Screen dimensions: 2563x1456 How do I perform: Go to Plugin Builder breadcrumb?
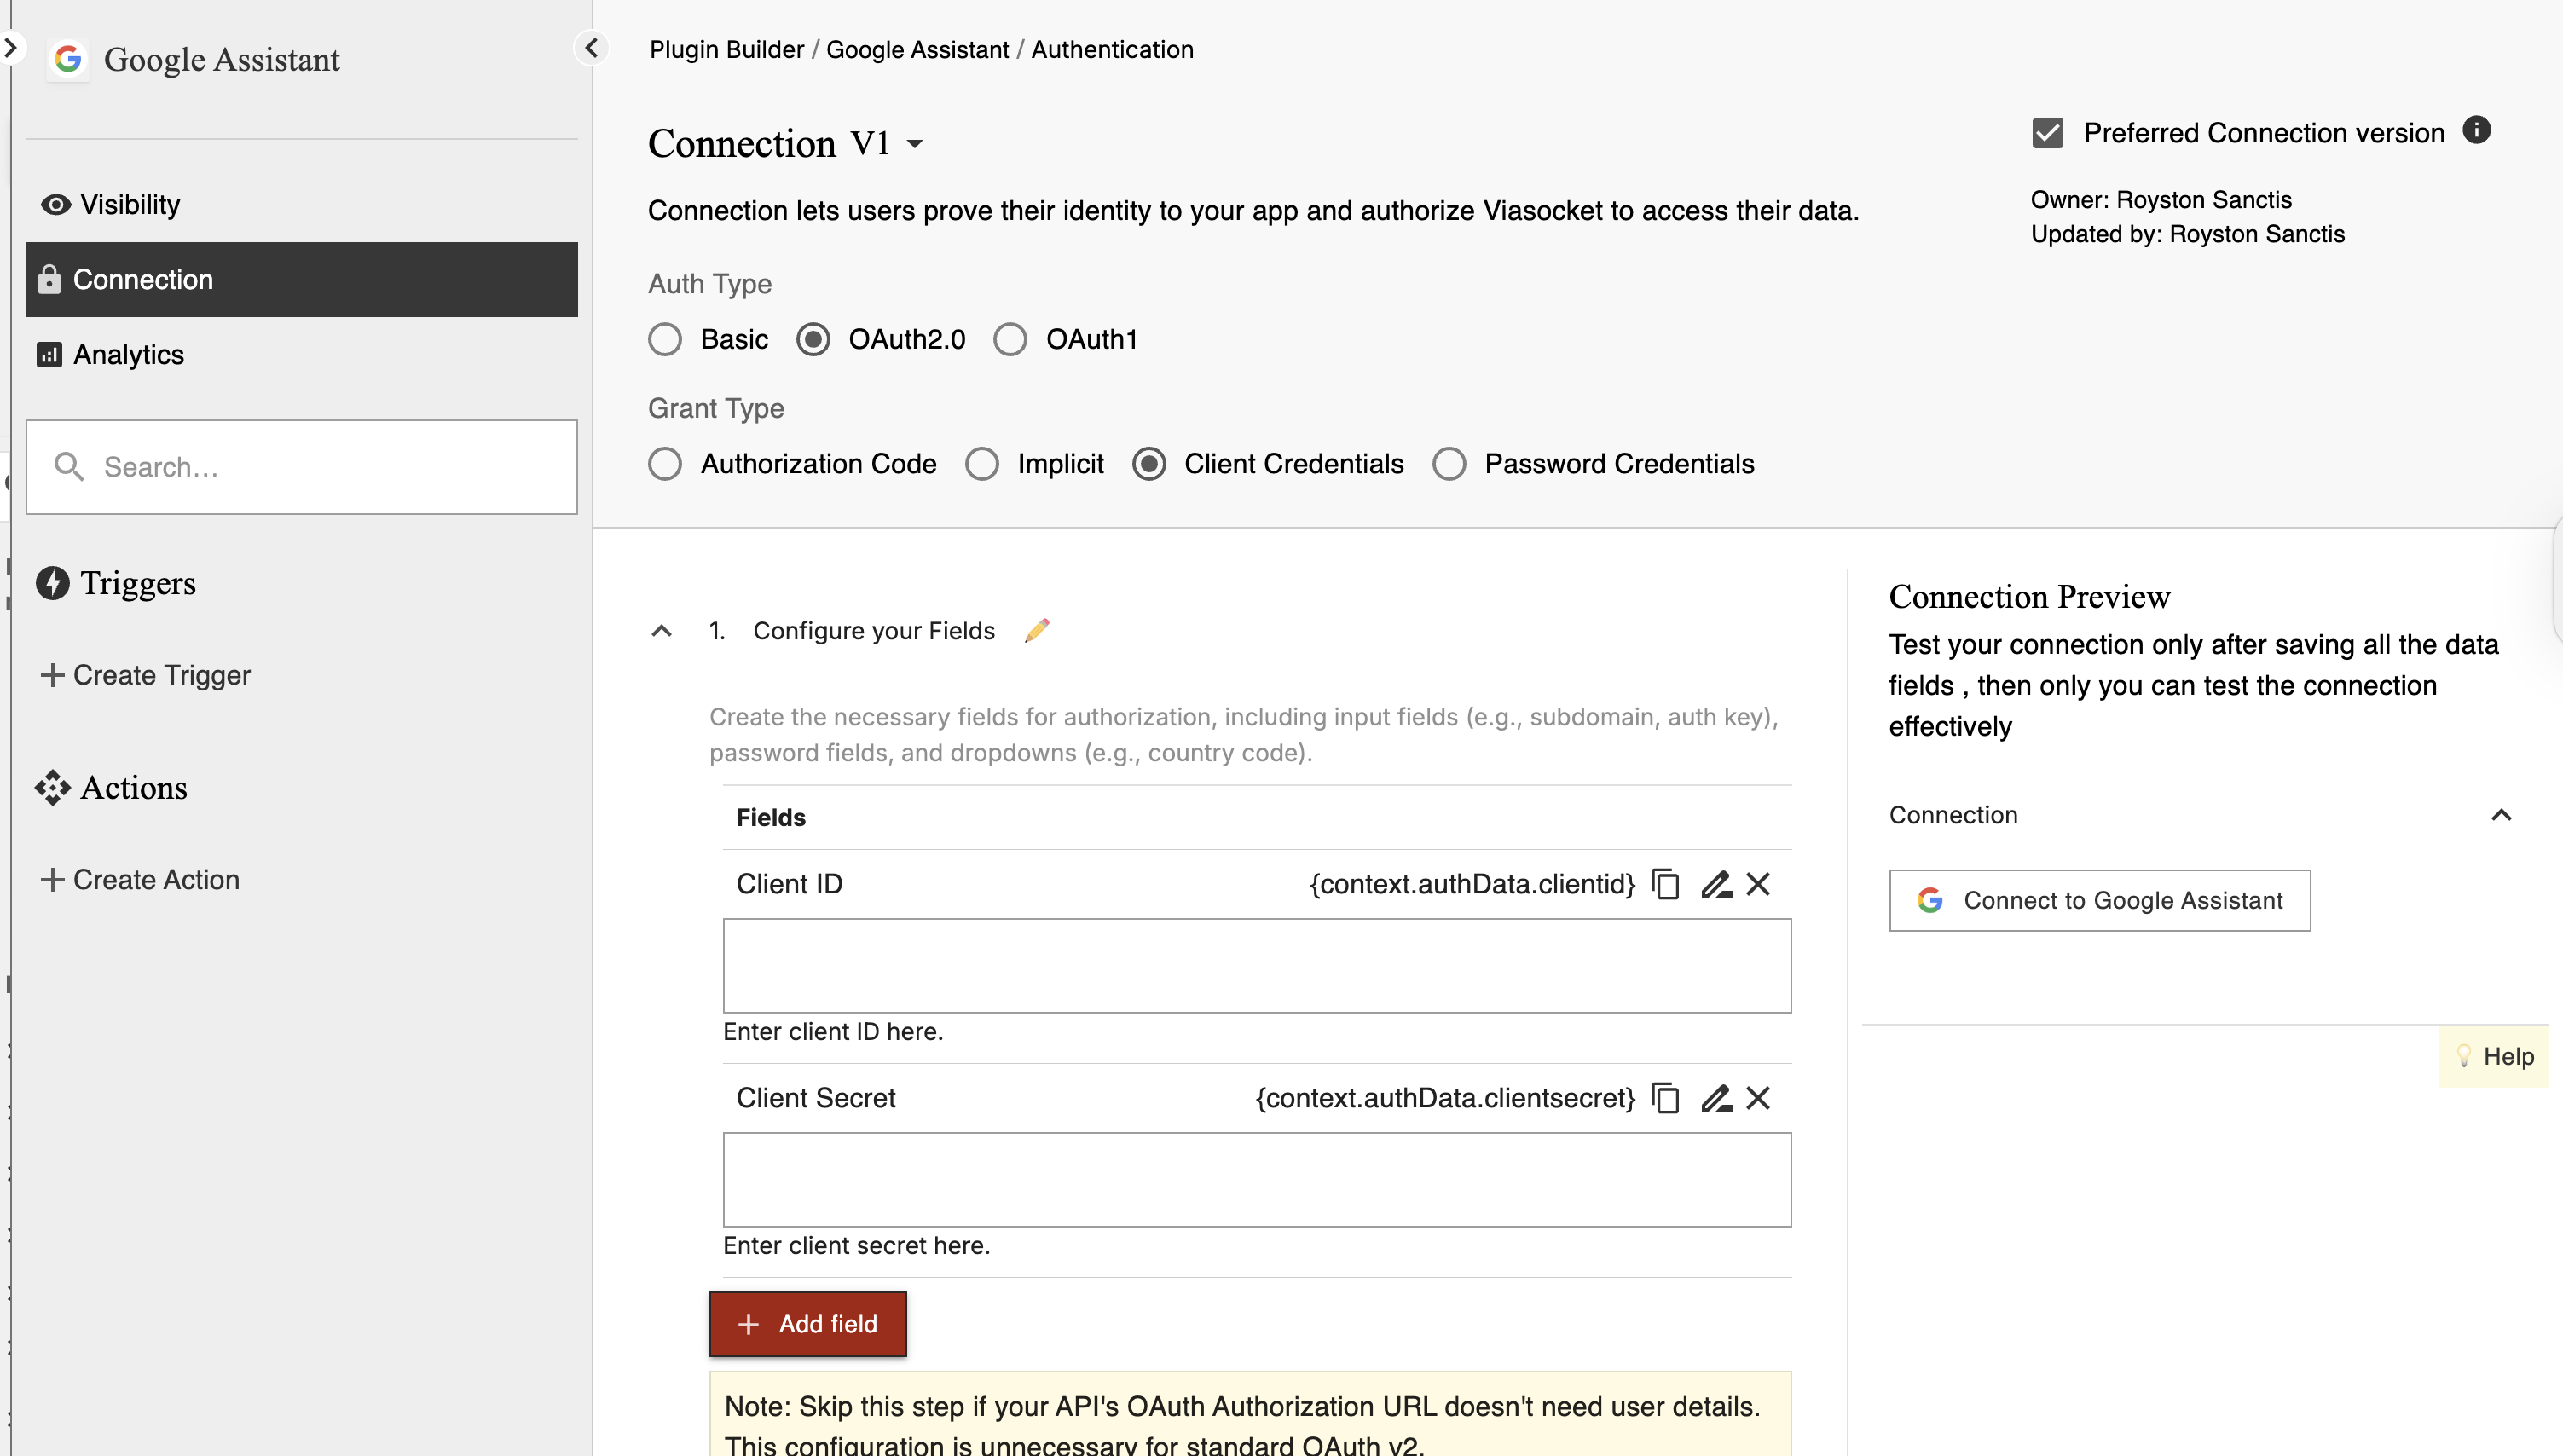pyautogui.click(x=726, y=49)
